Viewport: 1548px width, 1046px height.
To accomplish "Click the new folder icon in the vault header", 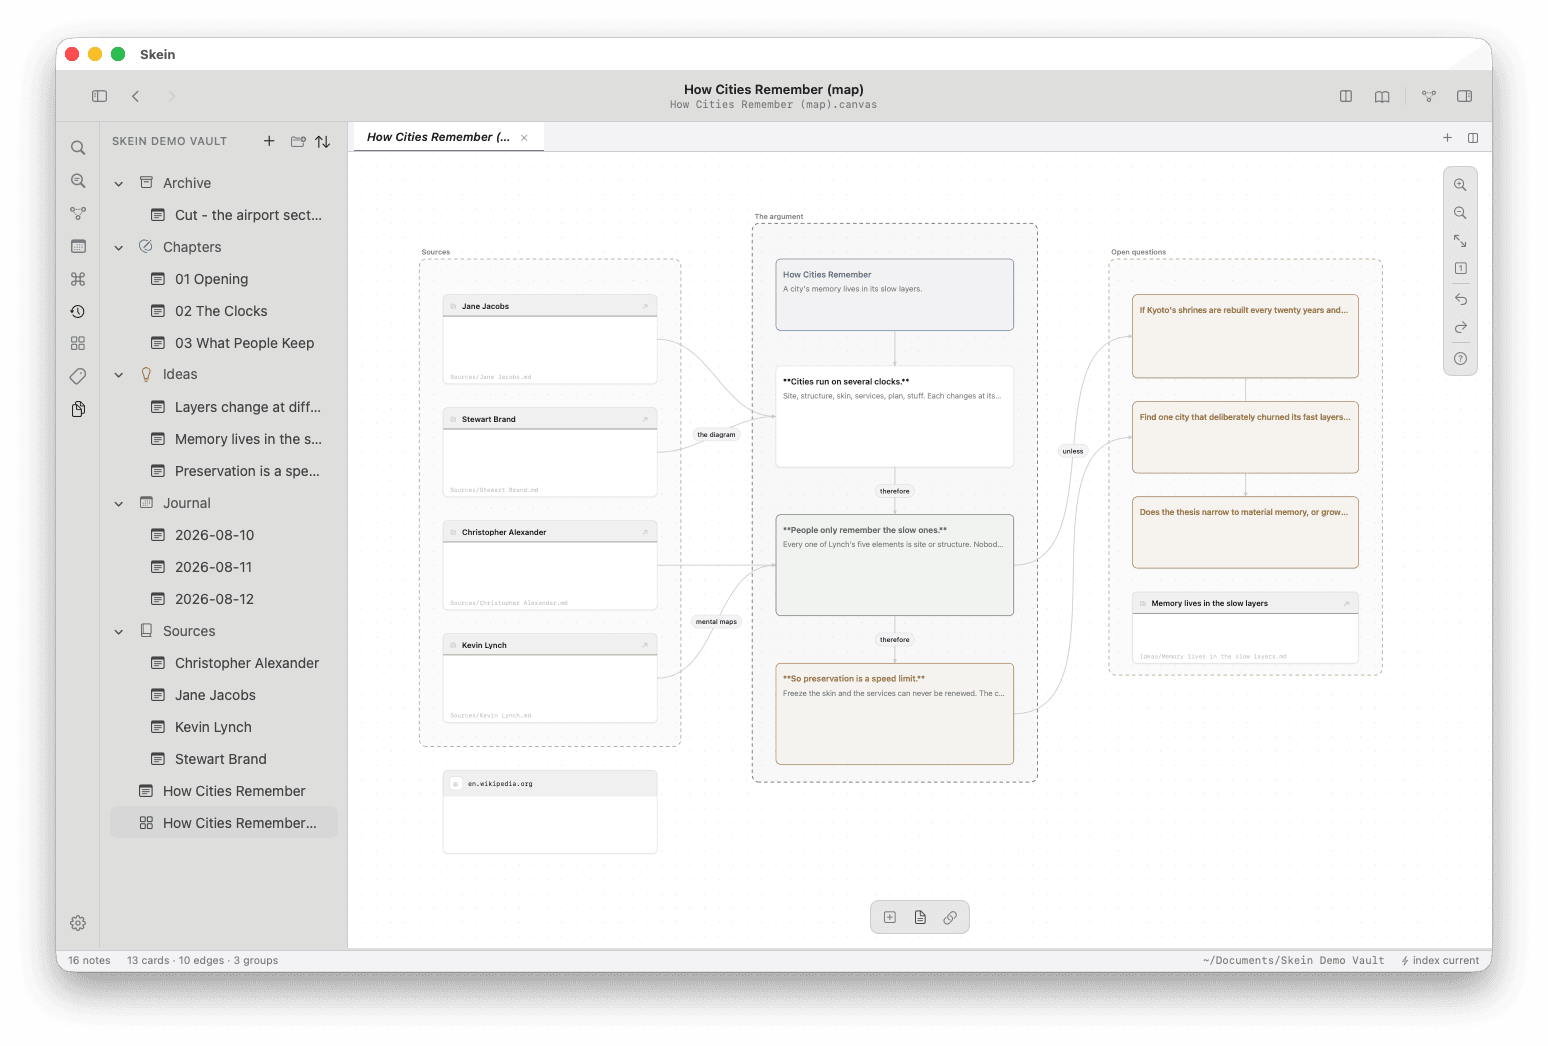I will click(298, 141).
